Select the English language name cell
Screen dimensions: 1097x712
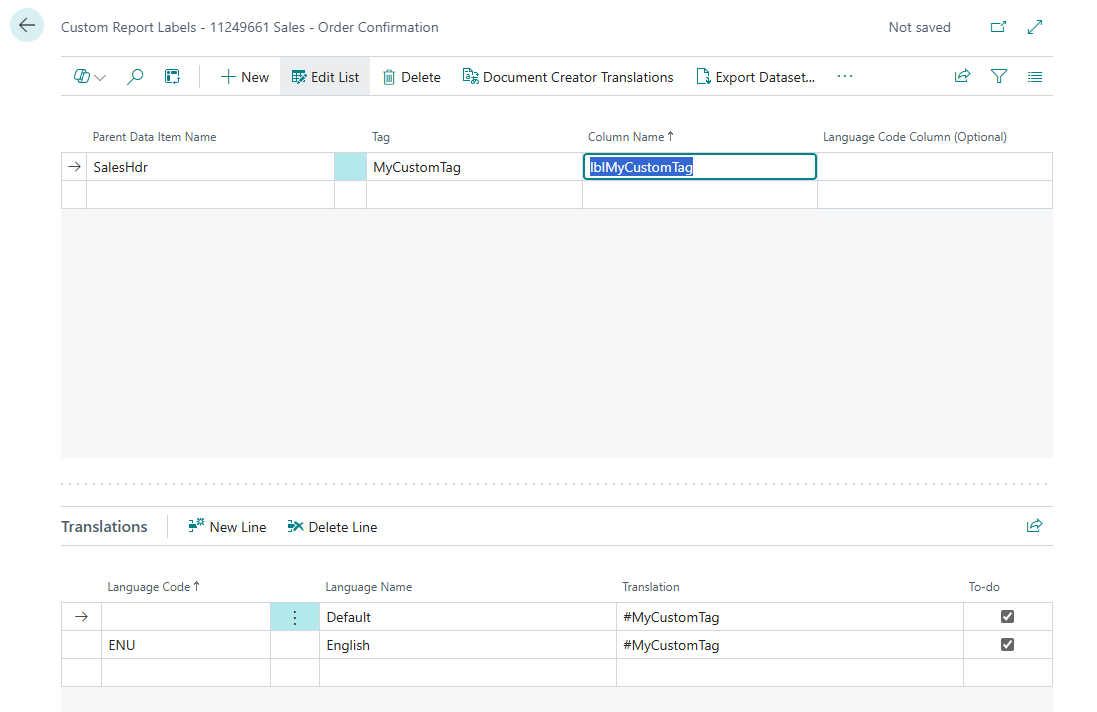coord(467,645)
